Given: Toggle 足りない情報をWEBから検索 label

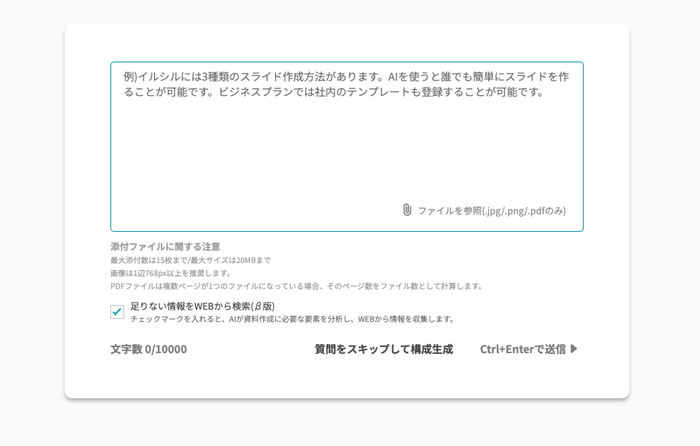Looking at the screenshot, I should pos(202,306).
